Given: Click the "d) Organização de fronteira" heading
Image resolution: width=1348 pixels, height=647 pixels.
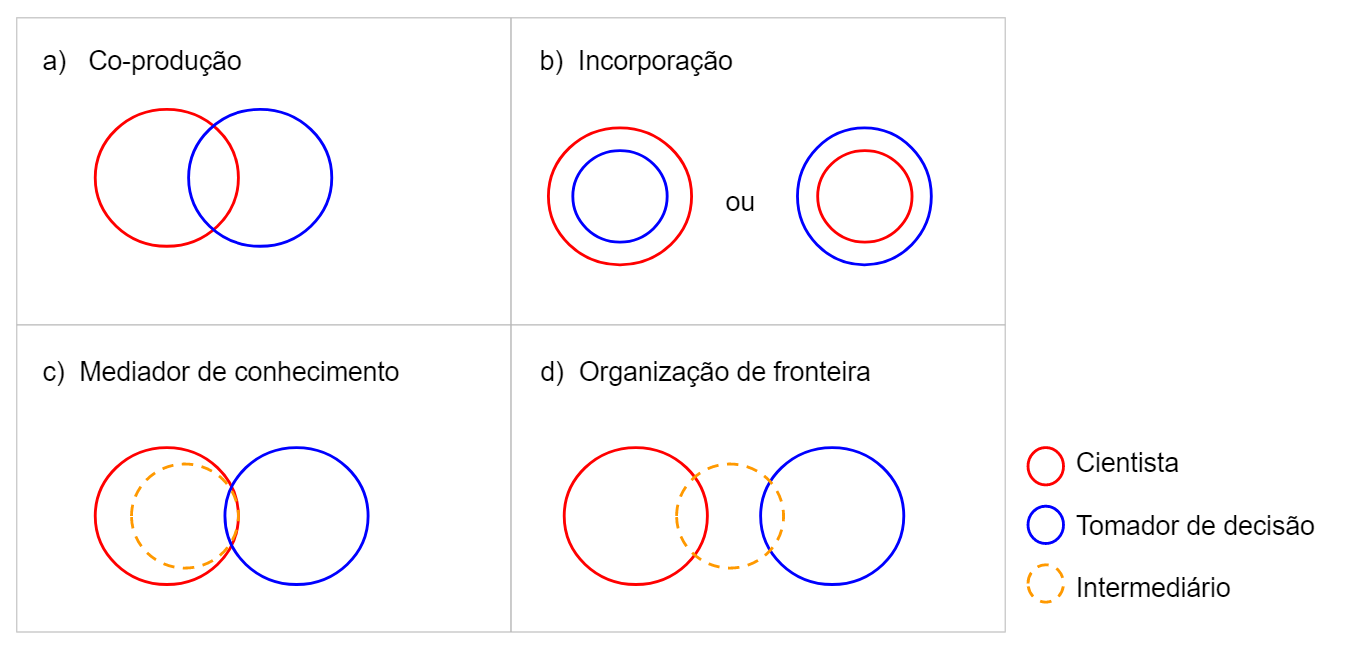Looking at the screenshot, I should click(705, 372).
